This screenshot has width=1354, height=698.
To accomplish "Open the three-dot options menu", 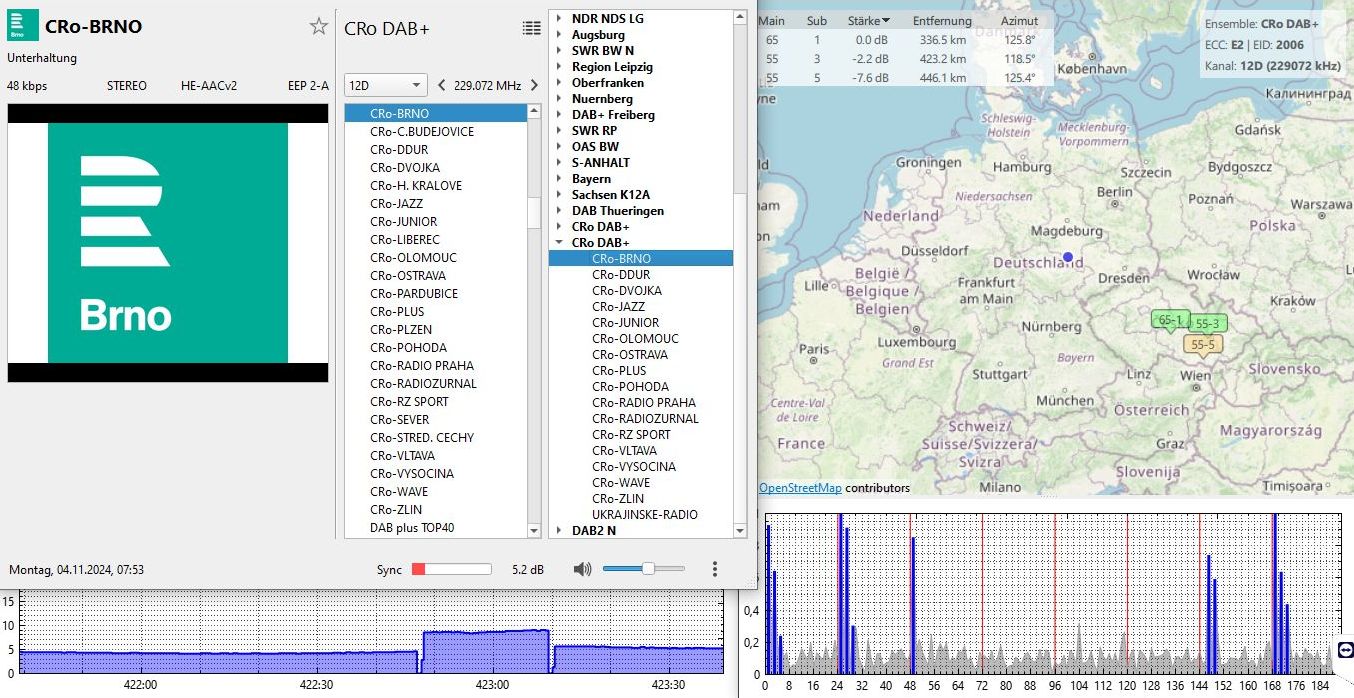I will click(714, 569).
